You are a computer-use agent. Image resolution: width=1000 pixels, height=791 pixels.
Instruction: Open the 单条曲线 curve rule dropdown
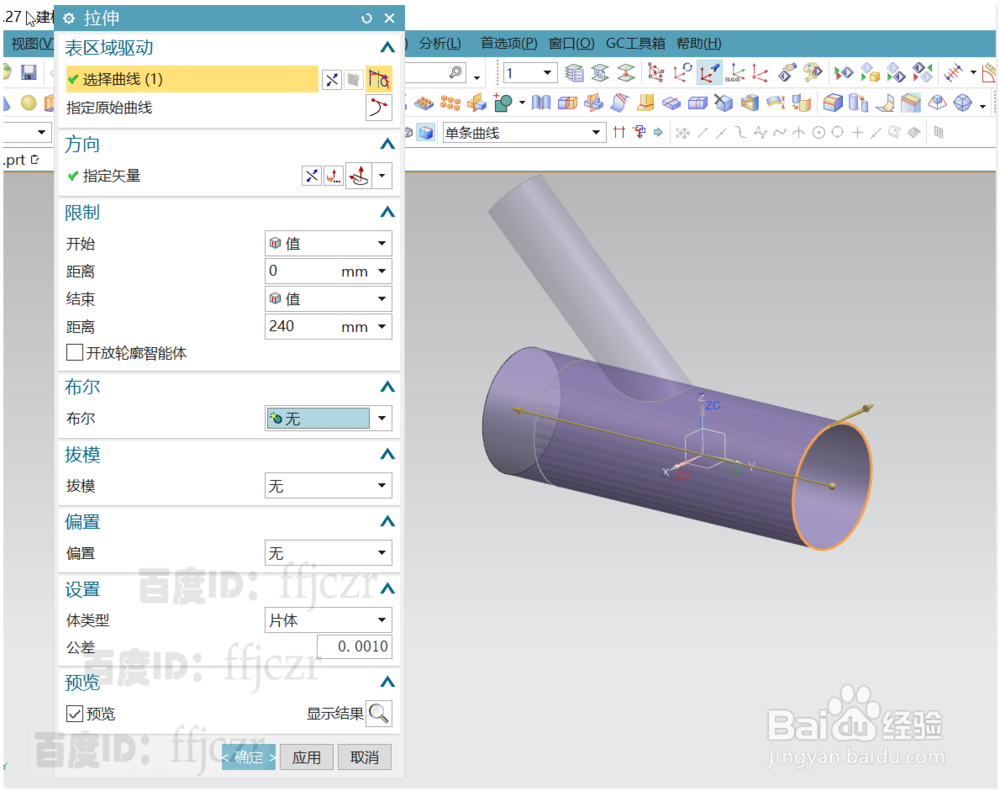(524, 133)
